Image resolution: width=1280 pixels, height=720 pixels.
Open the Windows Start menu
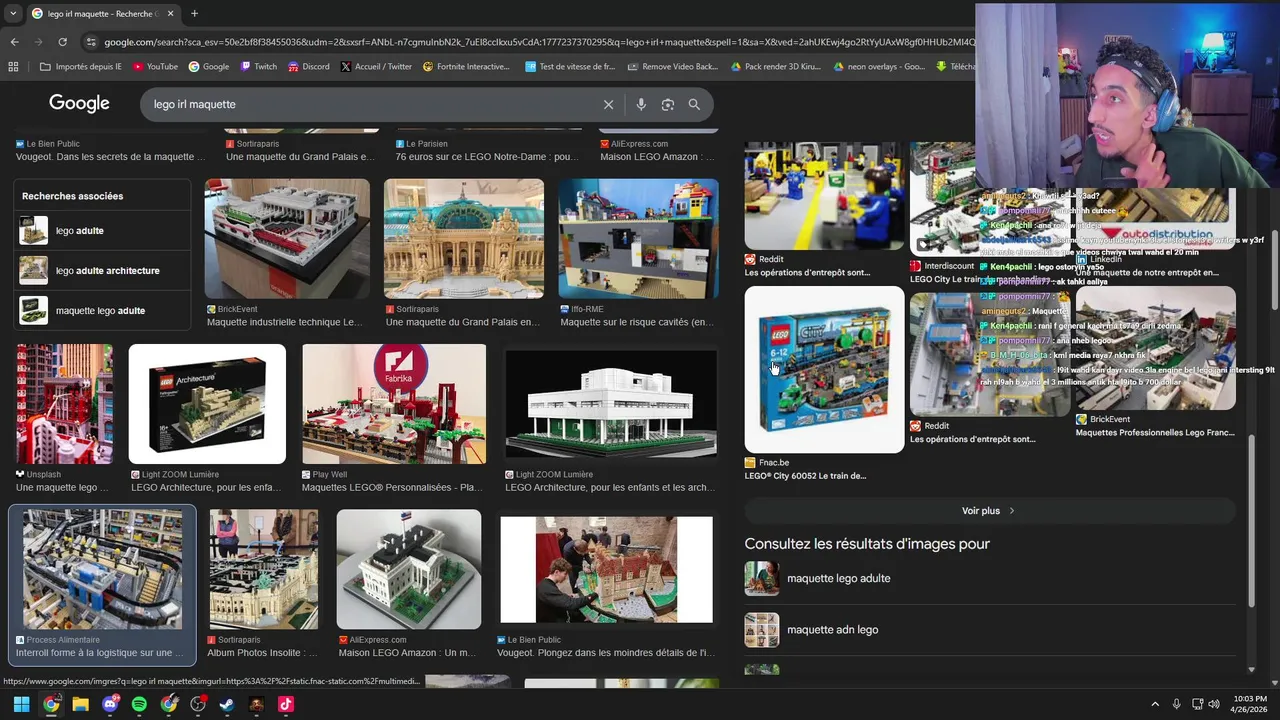click(x=21, y=704)
